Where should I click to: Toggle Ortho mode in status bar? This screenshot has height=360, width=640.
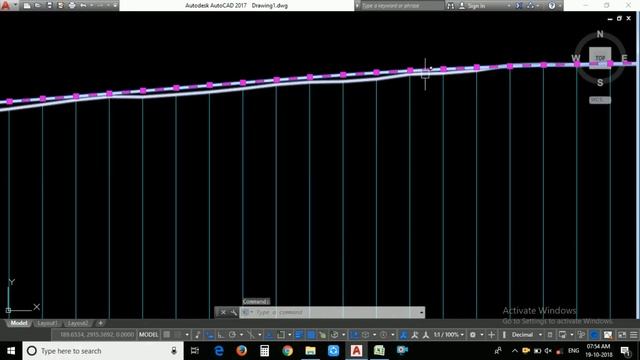(x=221, y=335)
